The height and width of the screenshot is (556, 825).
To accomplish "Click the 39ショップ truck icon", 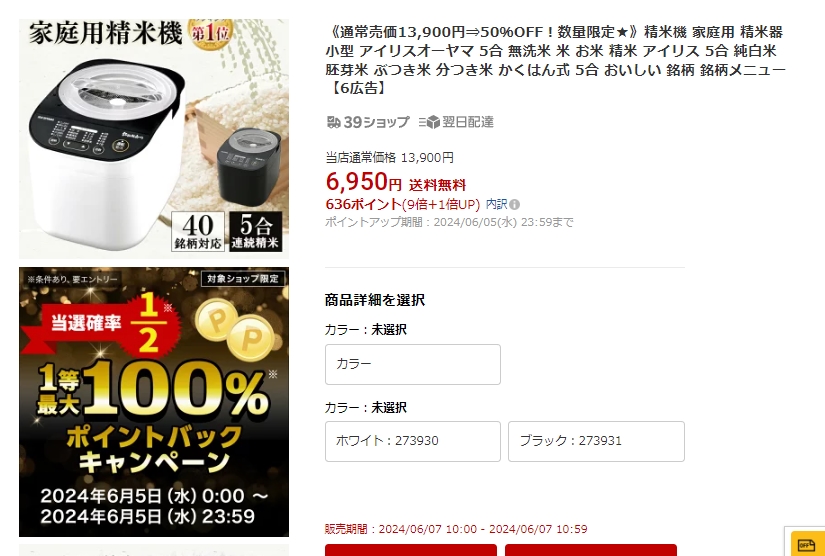I will pos(334,122).
